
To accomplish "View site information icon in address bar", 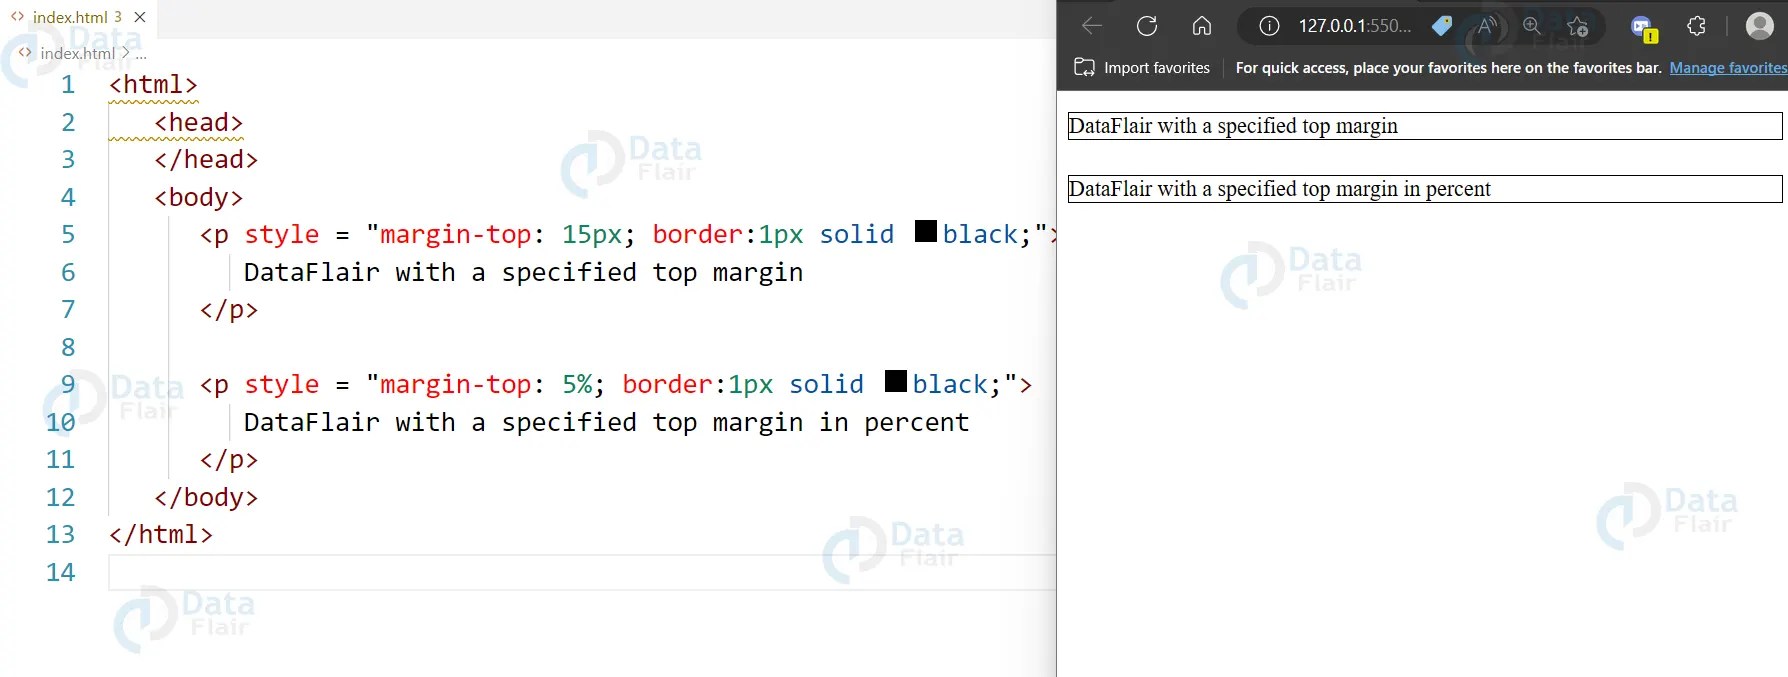I will (x=1269, y=26).
